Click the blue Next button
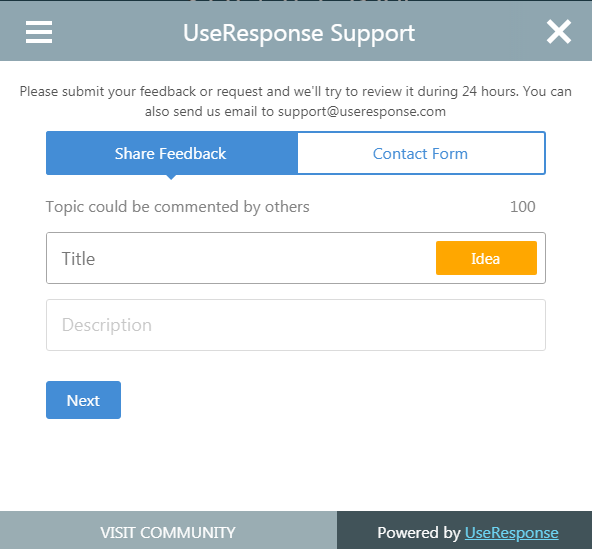The image size is (593, 549). (x=84, y=400)
